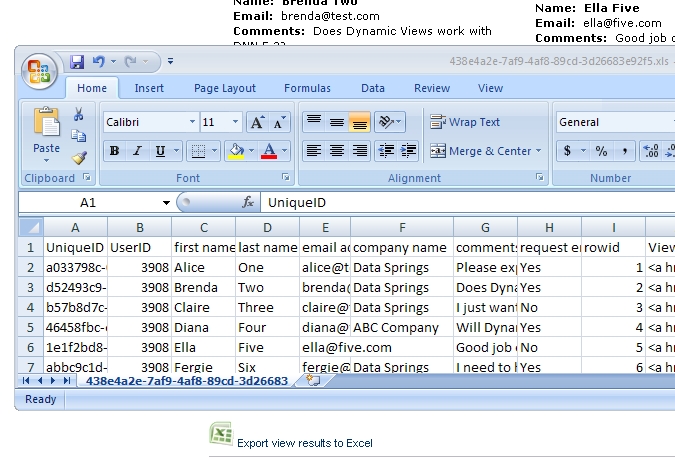This screenshot has width=675, height=459.
Task: Open underline style dropdown arrow
Action: pyautogui.click(x=176, y=151)
